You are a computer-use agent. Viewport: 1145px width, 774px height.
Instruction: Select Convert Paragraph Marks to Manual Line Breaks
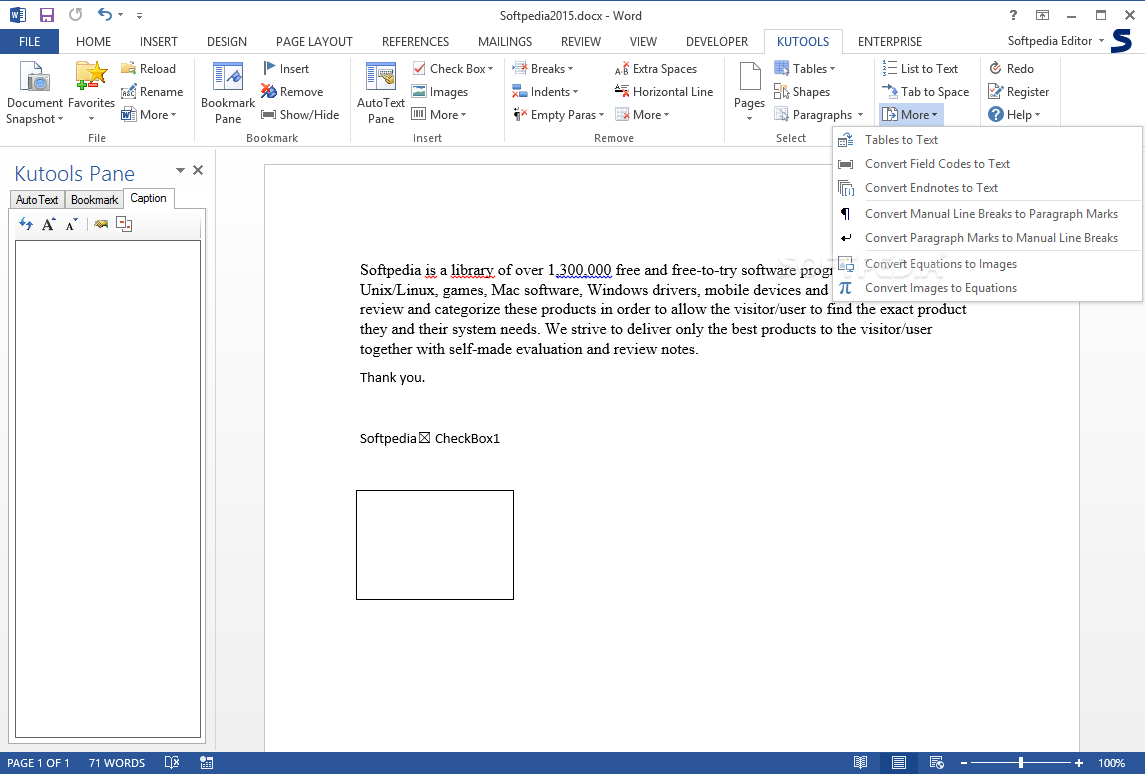(x=987, y=238)
